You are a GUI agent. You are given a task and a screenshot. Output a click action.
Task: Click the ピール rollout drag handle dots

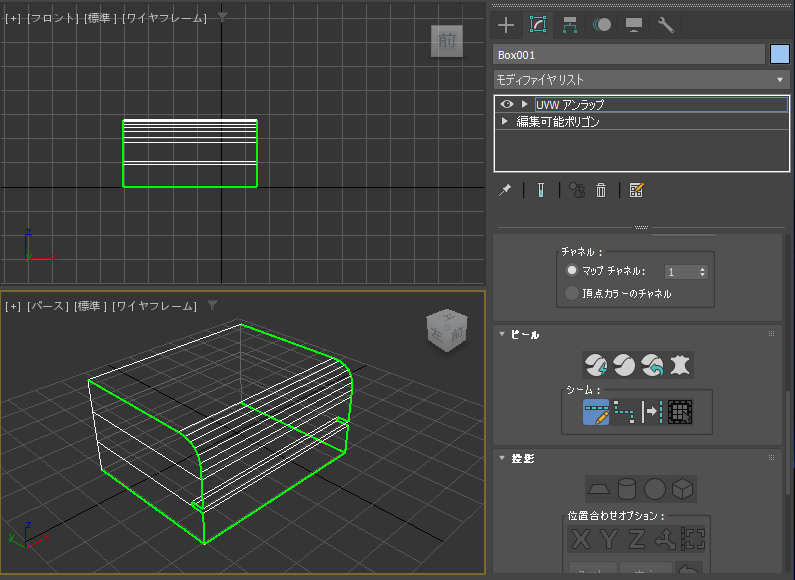(x=771, y=334)
